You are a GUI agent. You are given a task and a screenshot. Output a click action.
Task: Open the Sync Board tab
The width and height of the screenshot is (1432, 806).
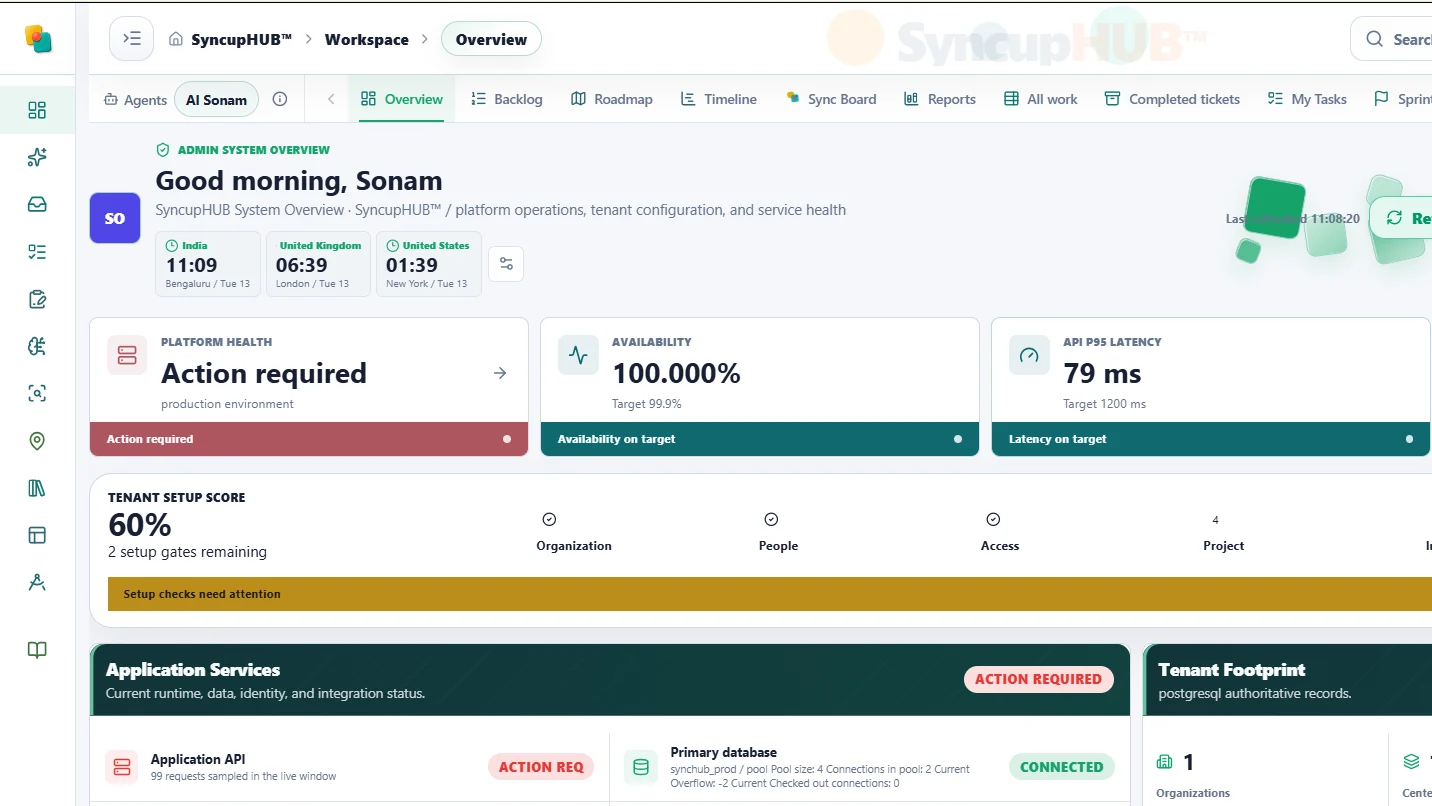click(831, 99)
